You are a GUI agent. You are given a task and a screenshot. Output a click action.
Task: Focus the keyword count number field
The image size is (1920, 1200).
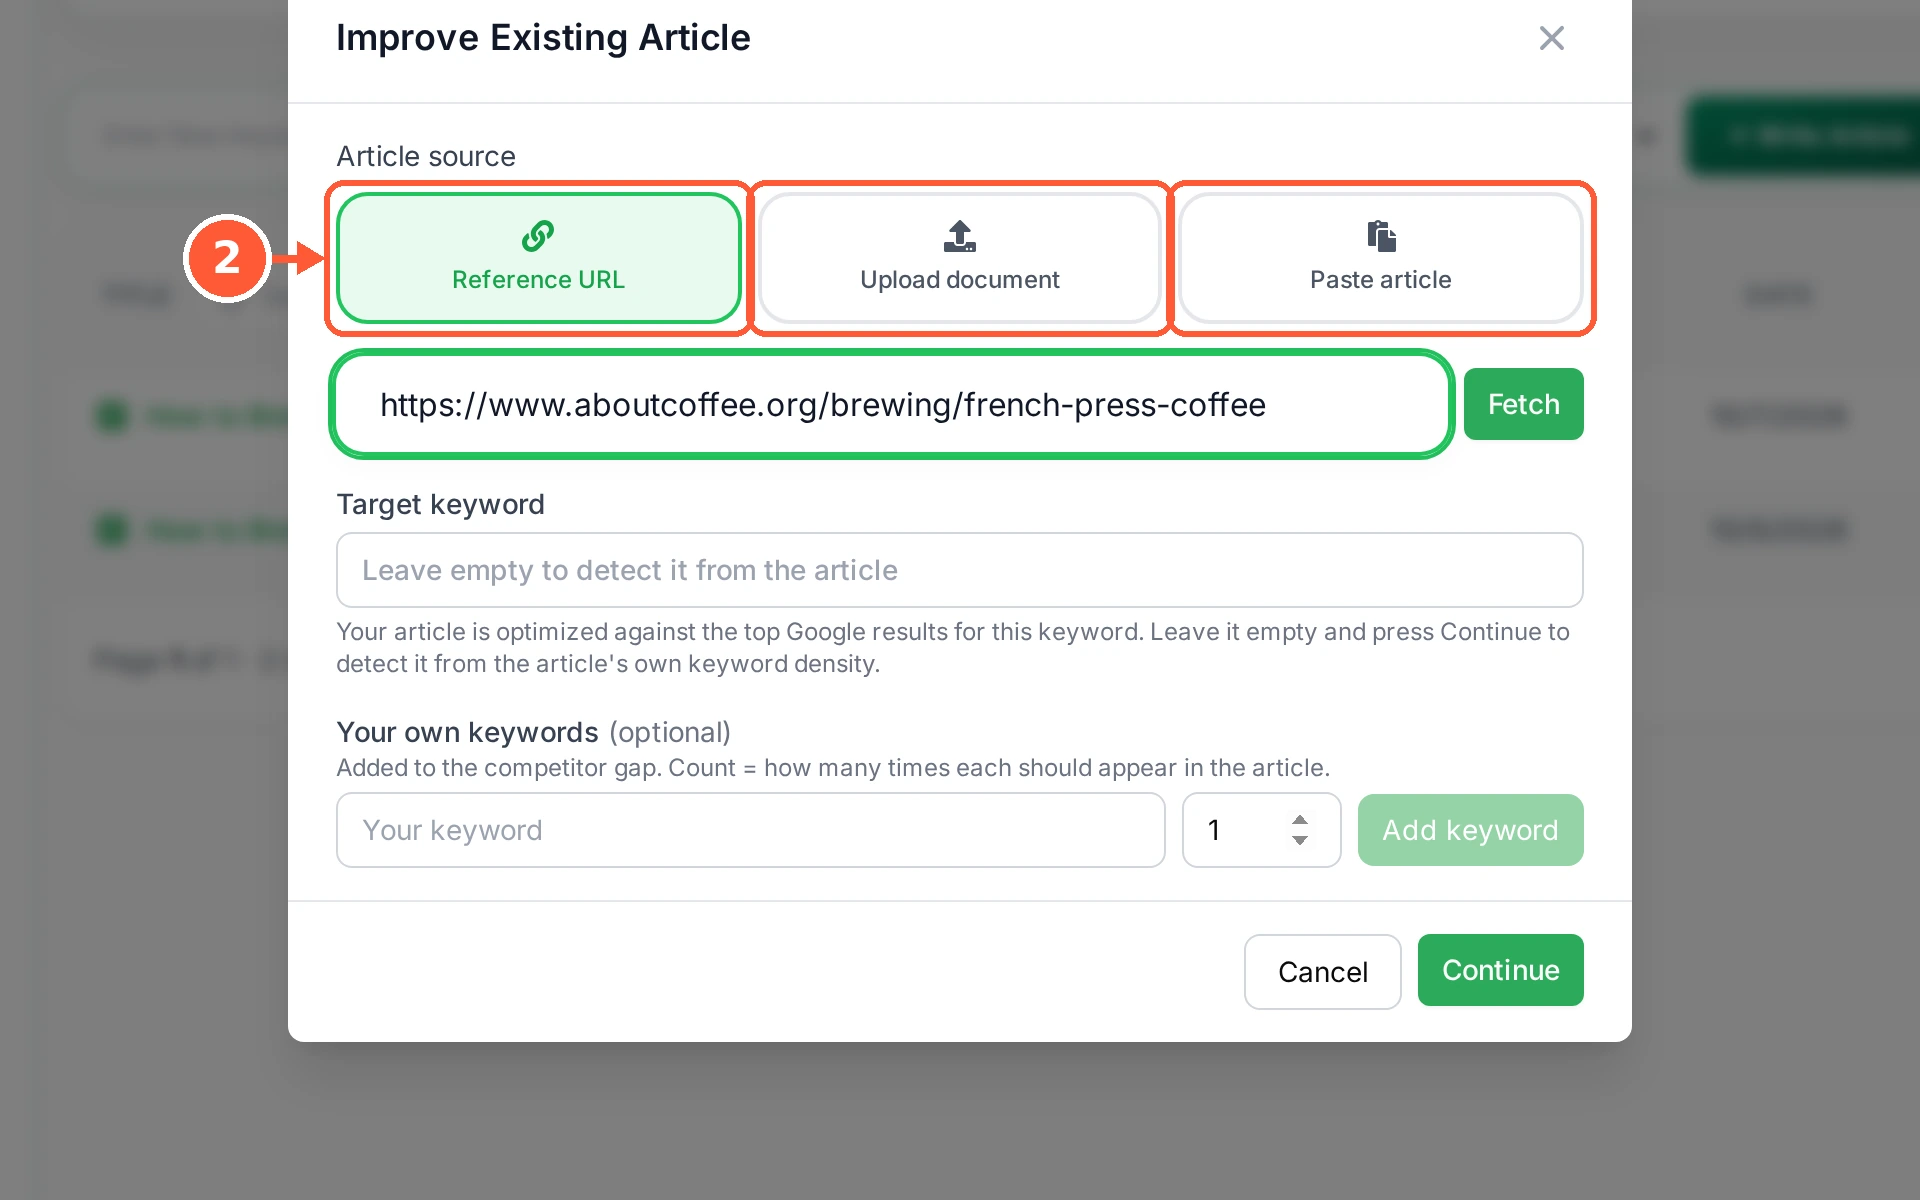tap(1261, 830)
